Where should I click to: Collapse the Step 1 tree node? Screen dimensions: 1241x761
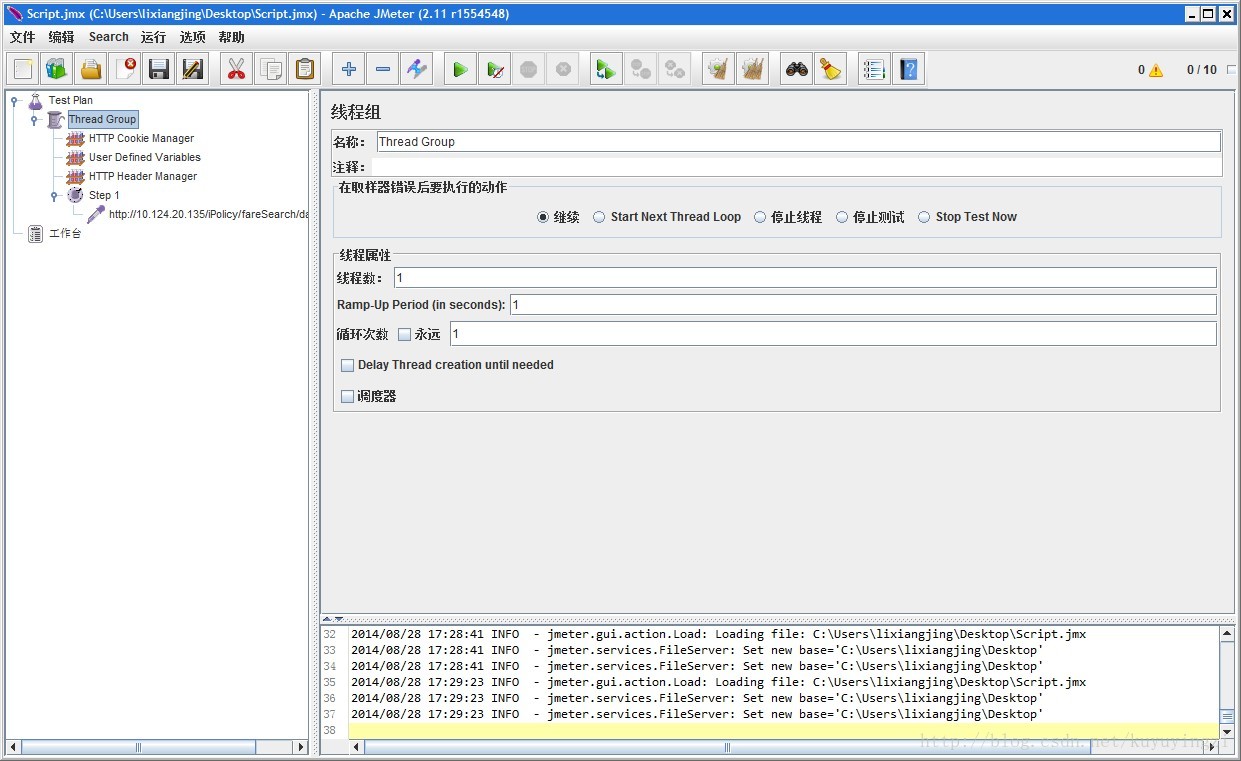pos(54,196)
